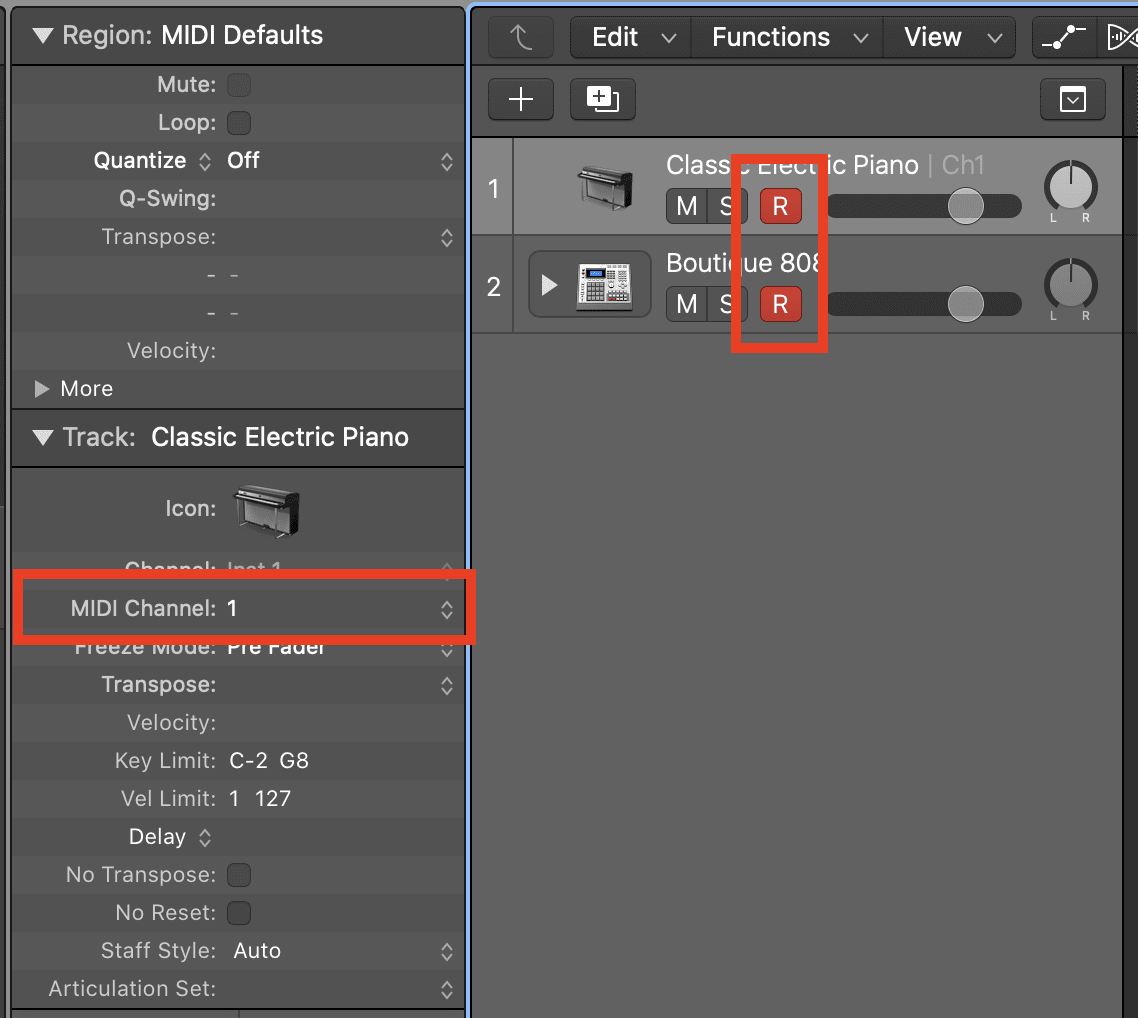Click the Quantize label stepper arrows
This screenshot has width=1138, height=1018.
pyautogui.click(x=205, y=161)
